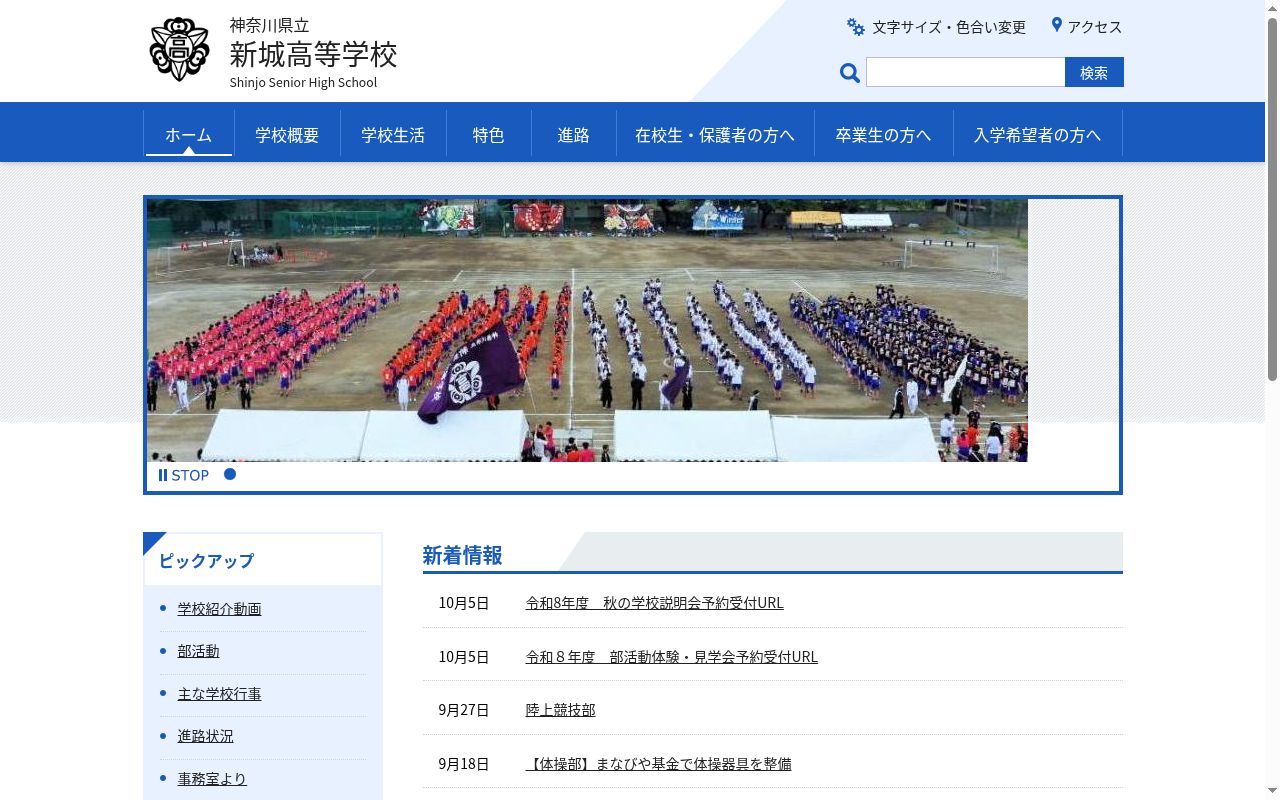Click the ピックアップ sidebar heading
The image size is (1280, 800).
coord(206,560)
